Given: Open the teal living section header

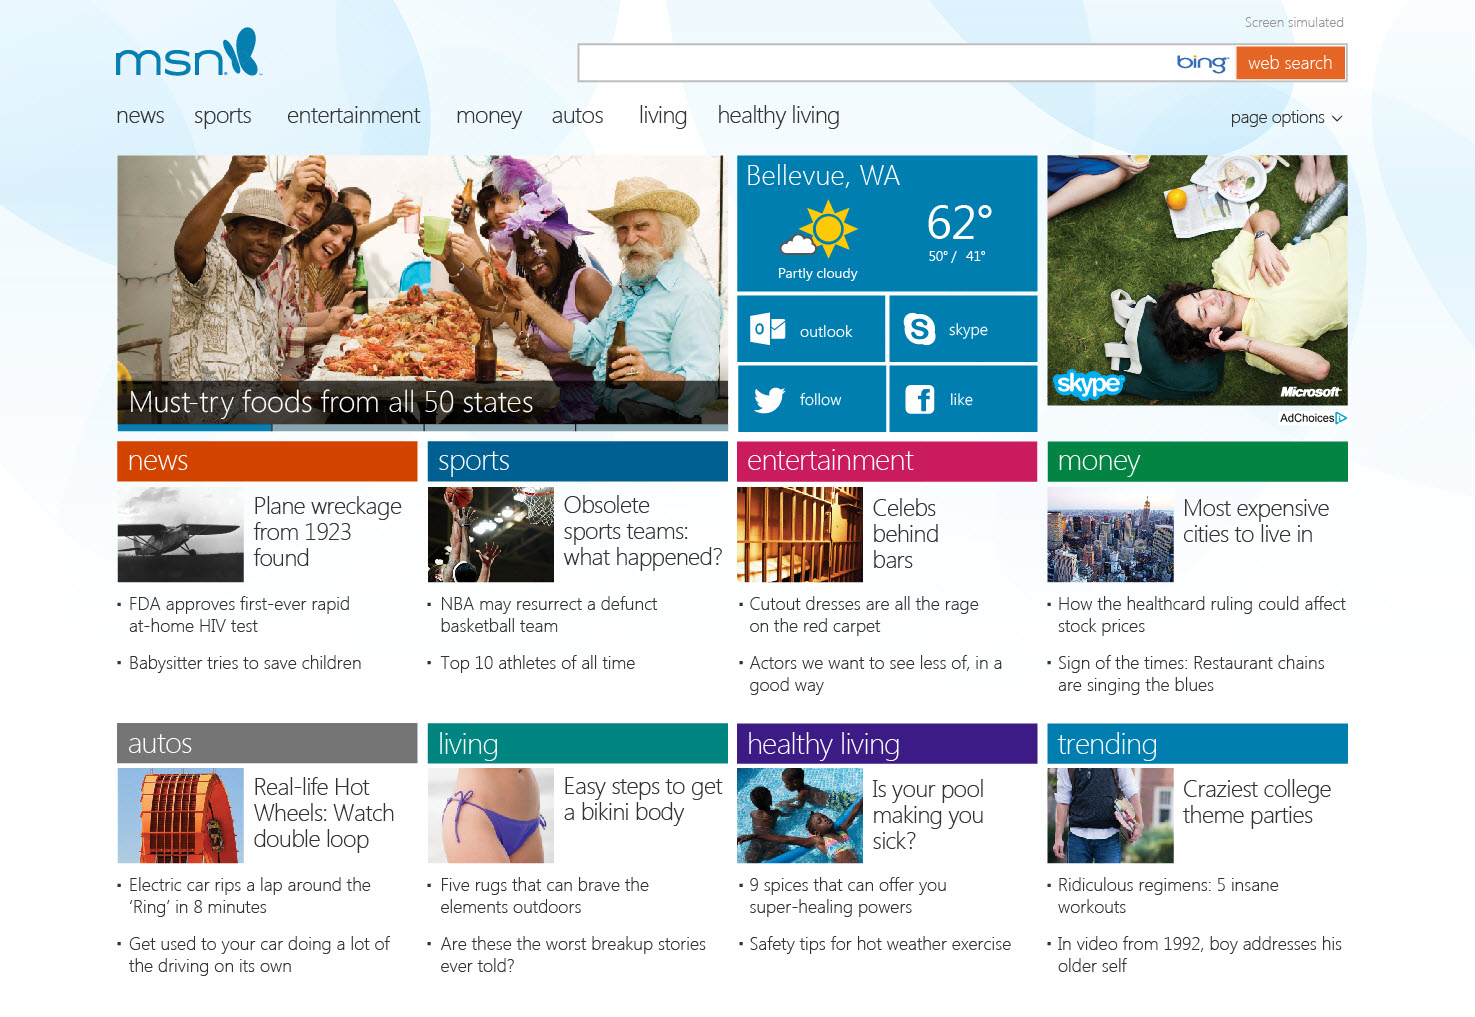Looking at the screenshot, I should [x=577, y=743].
